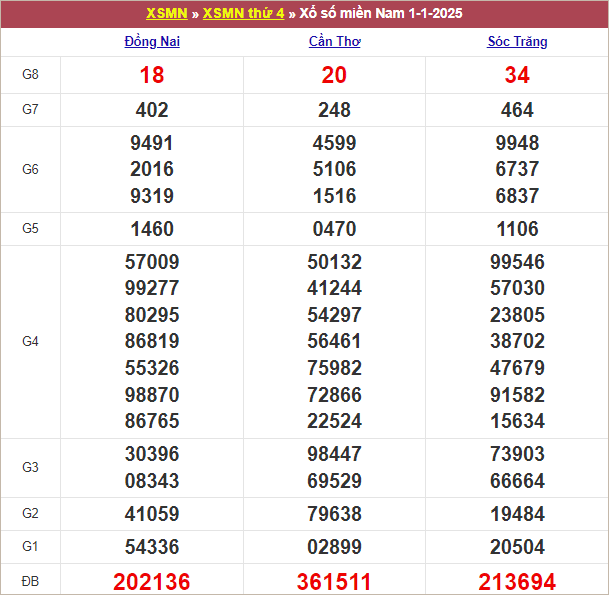Select the G5 row label
The height and width of the screenshot is (595, 609).
pos(30,228)
